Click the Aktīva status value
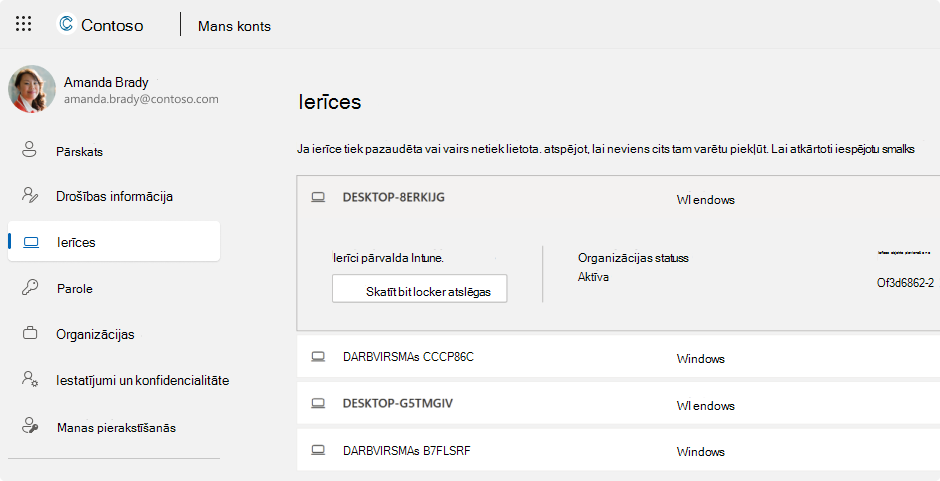The width and height of the screenshot is (940, 481). [593, 276]
